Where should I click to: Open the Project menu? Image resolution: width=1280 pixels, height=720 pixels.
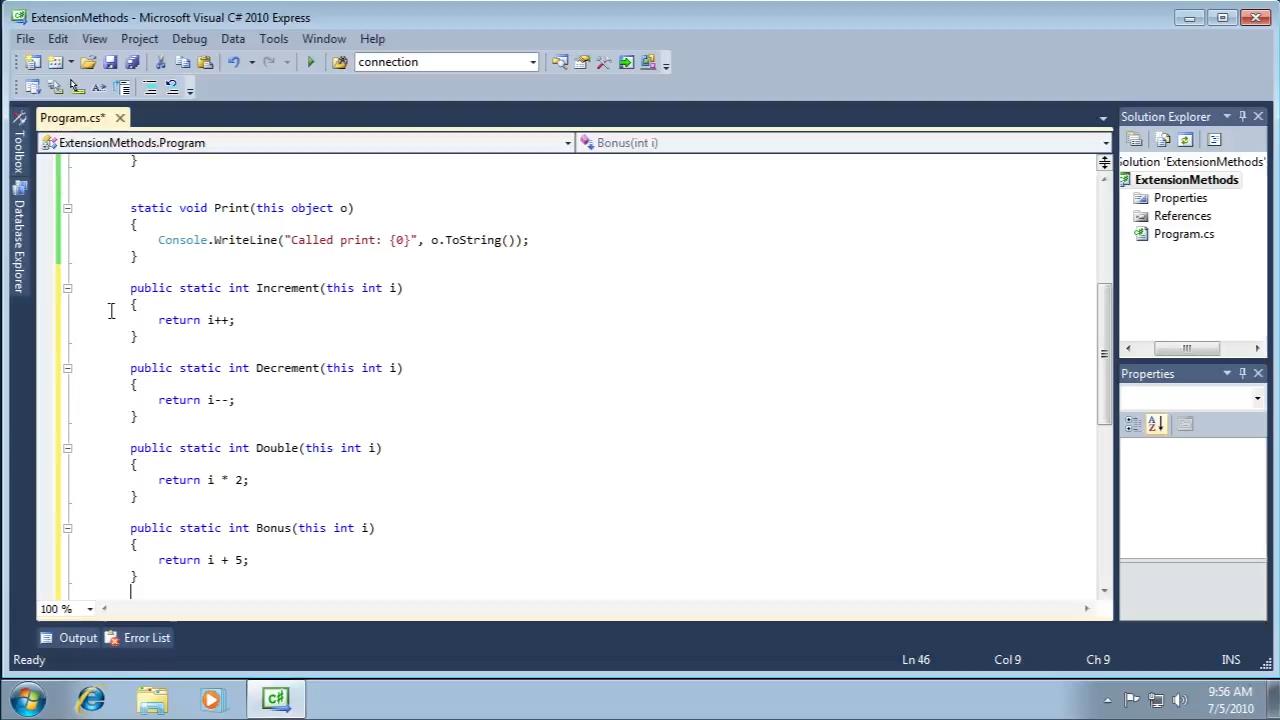pyautogui.click(x=139, y=39)
